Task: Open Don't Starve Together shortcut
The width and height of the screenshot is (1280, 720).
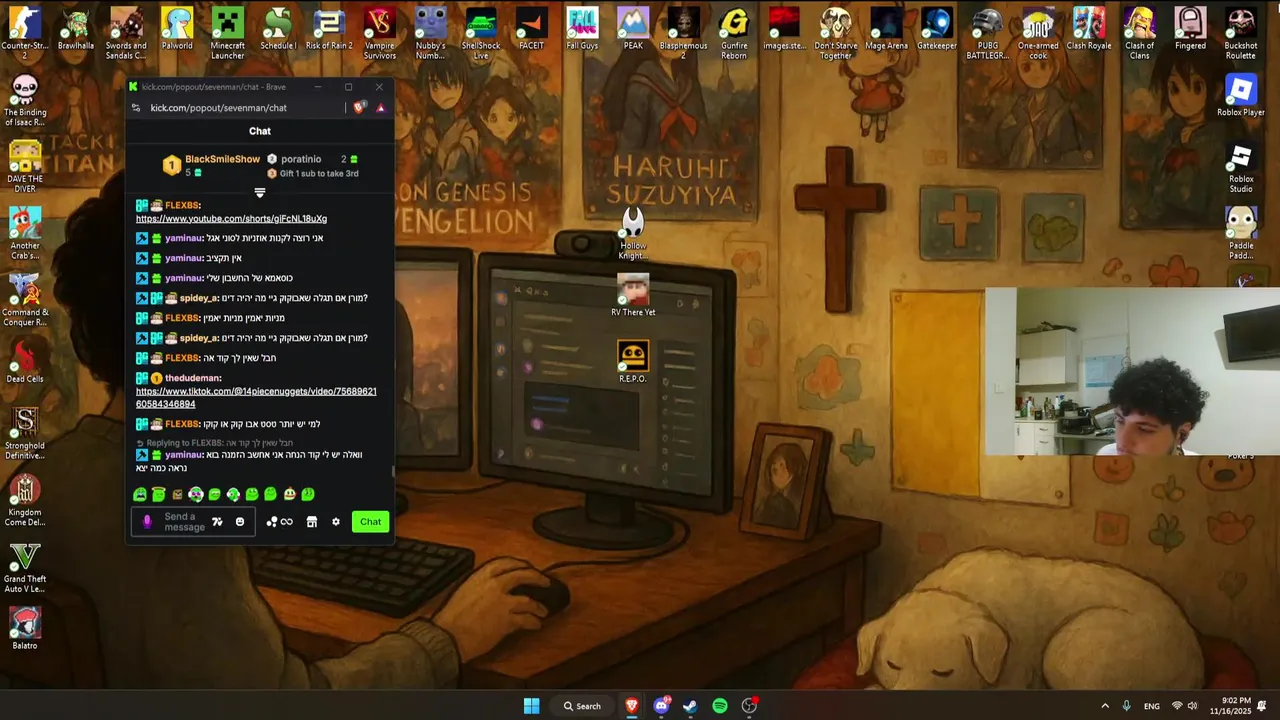Action: [x=835, y=32]
